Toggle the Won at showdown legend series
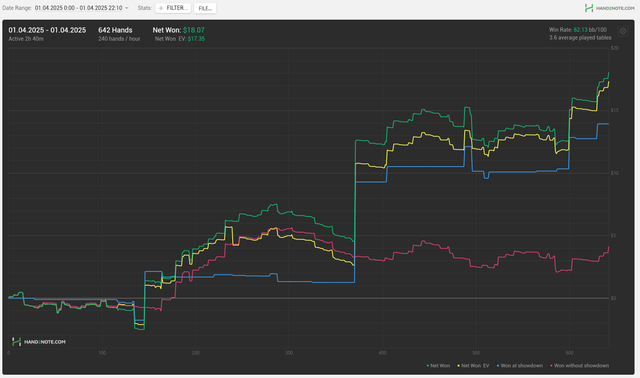 point(520,366)
